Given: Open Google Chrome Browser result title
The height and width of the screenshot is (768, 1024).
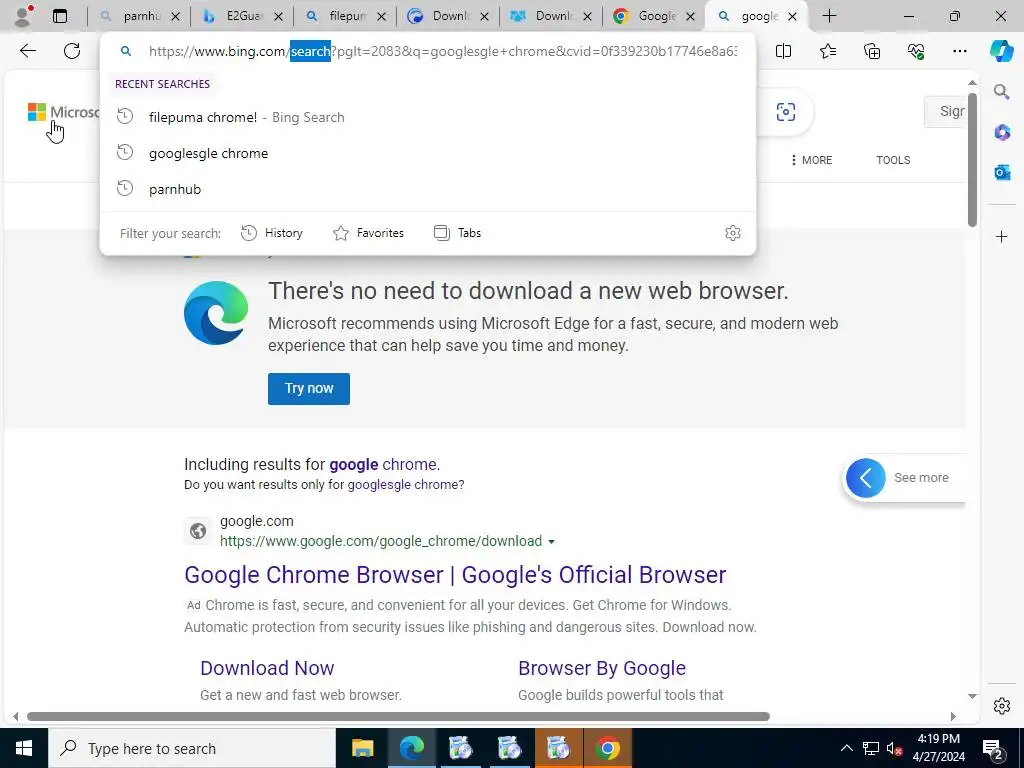Looking at the screenshot, I should (455, 575).
